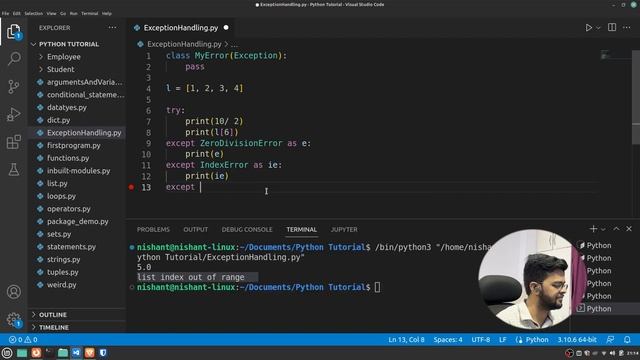The height and width of the screenshot is (360, 640).
Task: Open the Explorer view in activity bar
Action: (13, 31)
